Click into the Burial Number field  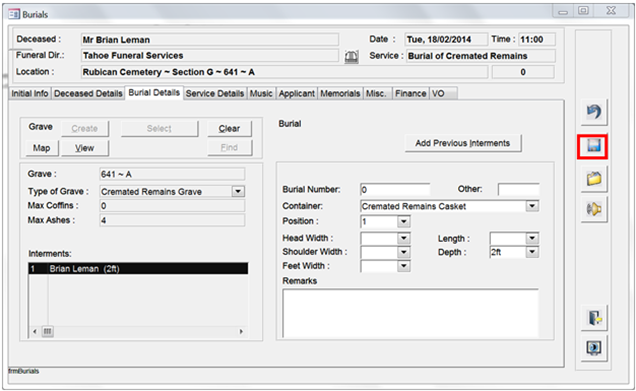click(x=395, y=189)
